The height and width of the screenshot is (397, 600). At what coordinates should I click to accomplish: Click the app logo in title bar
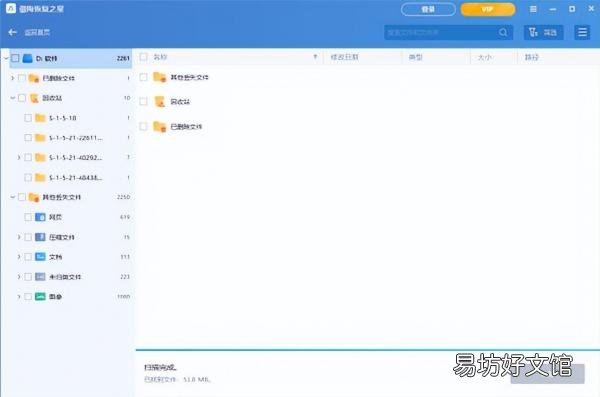click(x=11, y=8)
